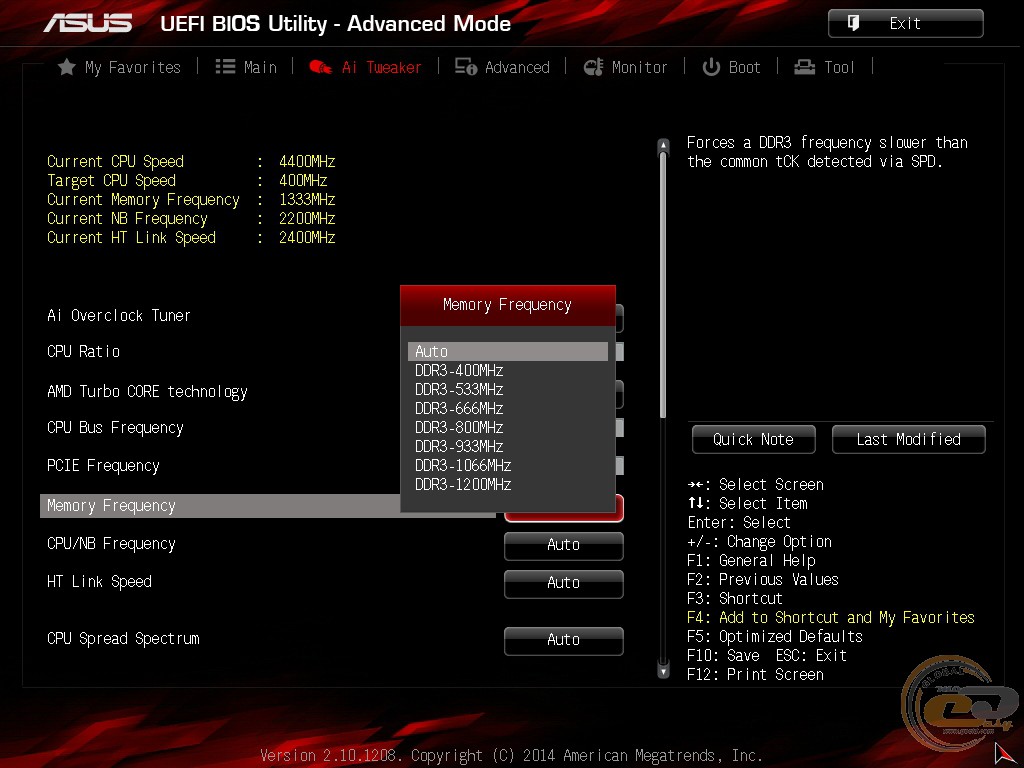Exit the BIOS utility

(x=905, y=24)
